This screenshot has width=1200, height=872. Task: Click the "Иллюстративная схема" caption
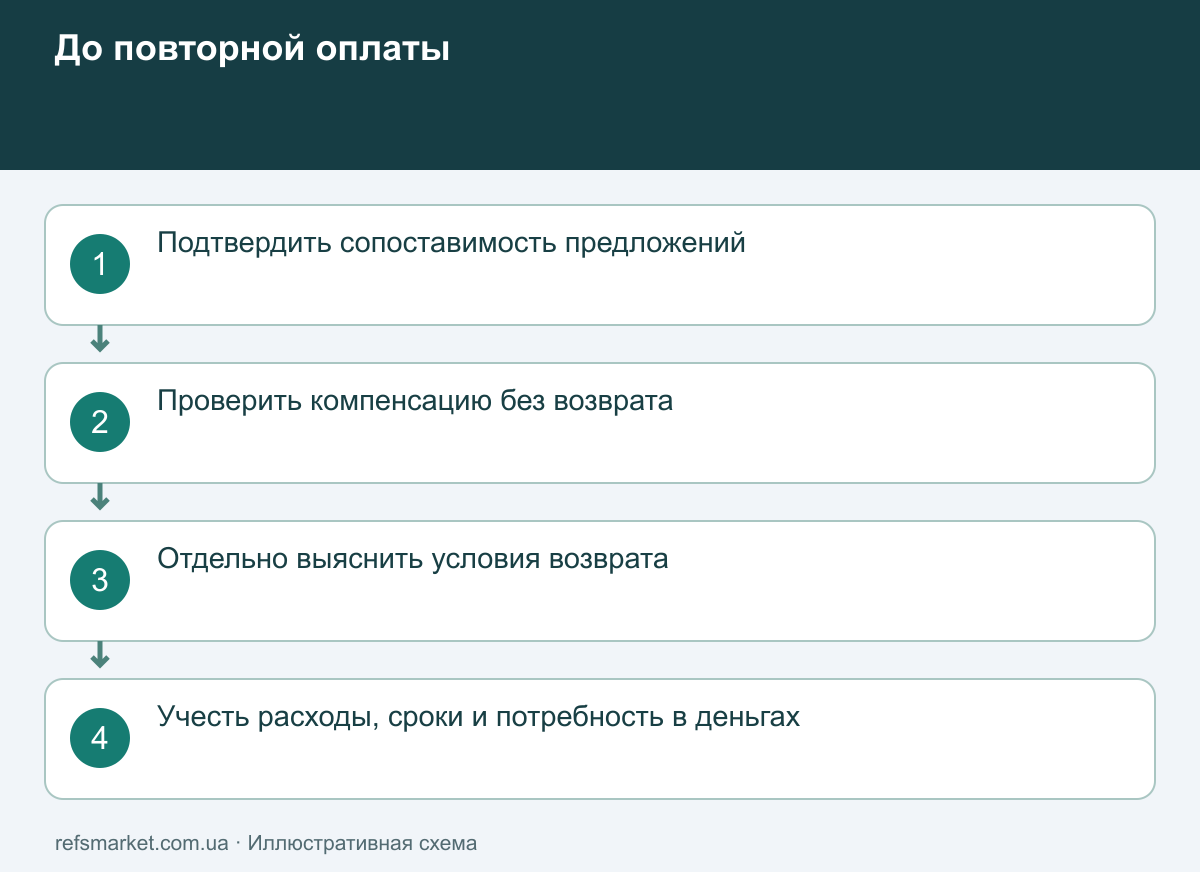pyautogui.click(x=362, y=843)
